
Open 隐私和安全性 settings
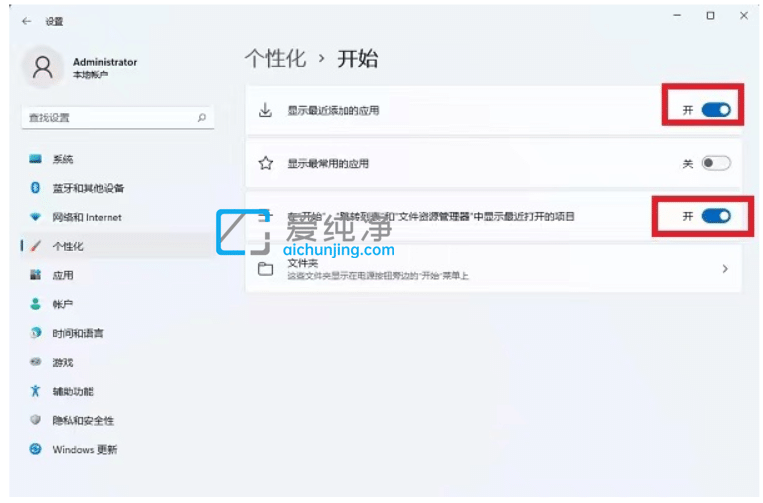tap(117, 420)
